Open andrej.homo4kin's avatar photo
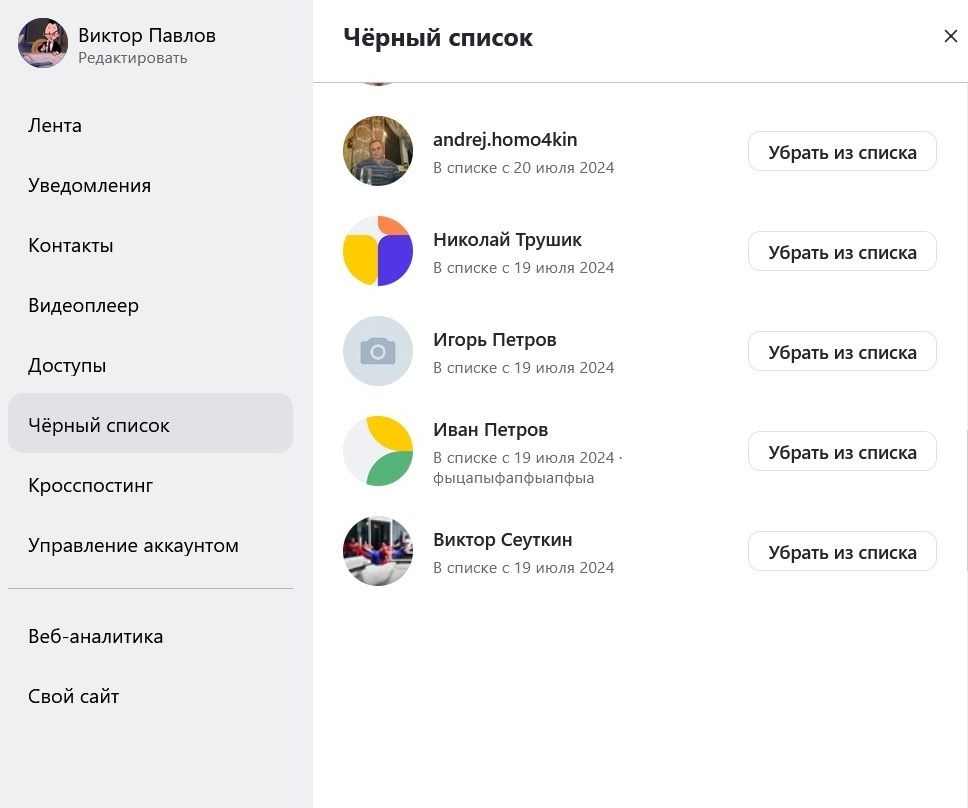Image resolution: width=968 pixels, height=808 pixels. tap(378, 151)
